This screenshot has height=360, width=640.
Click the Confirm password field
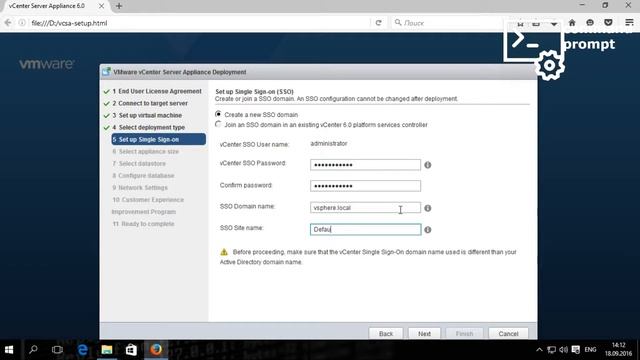[365, 186]
